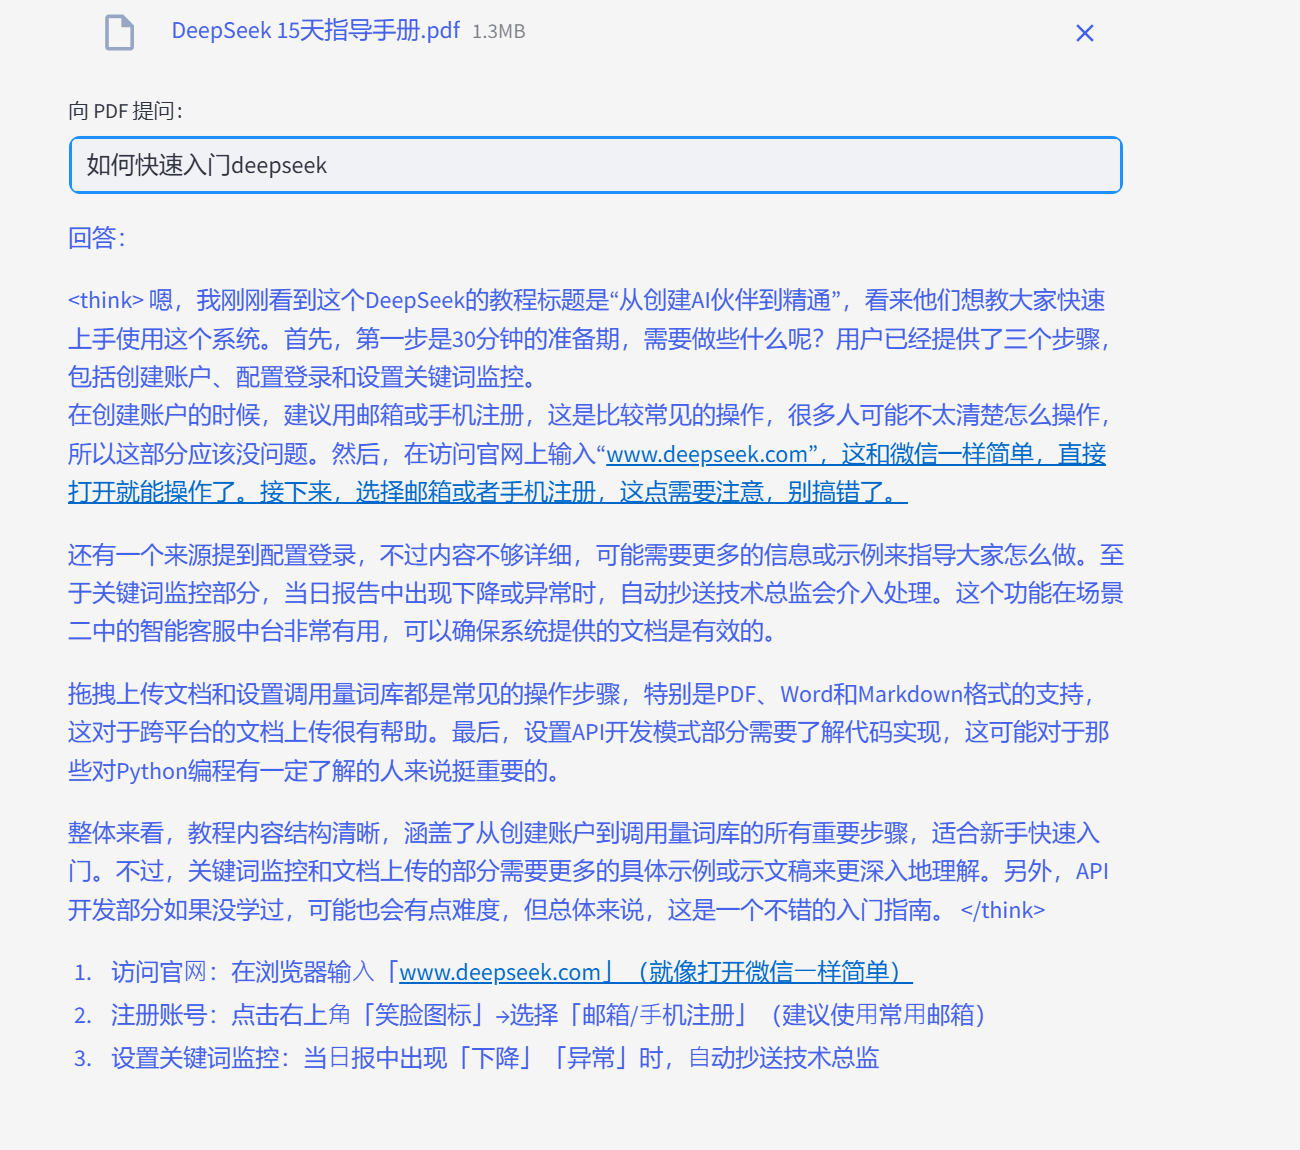Click paragraph starting 拖拽上传文档和设置调用量词库
Image resolution: width=1300 pixels, height=1150 pixels.
(589, 732)
